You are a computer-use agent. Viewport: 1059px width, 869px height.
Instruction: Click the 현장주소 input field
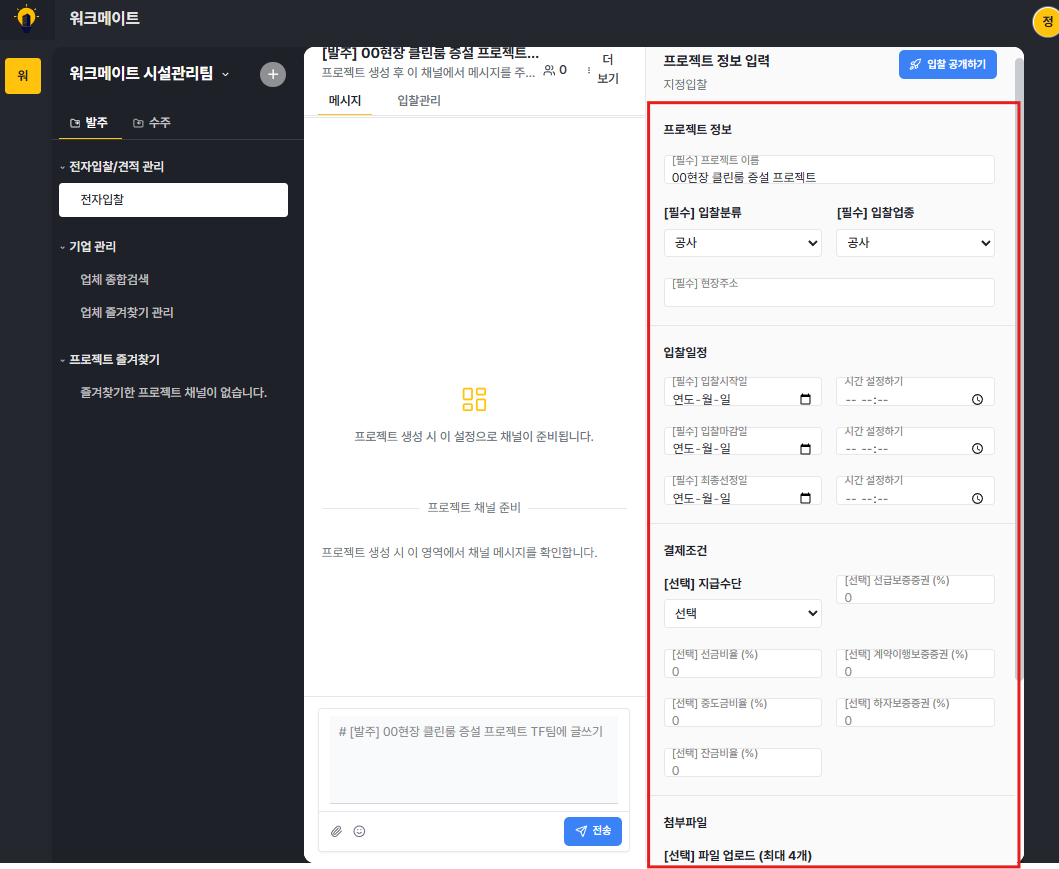click(829, 292)
